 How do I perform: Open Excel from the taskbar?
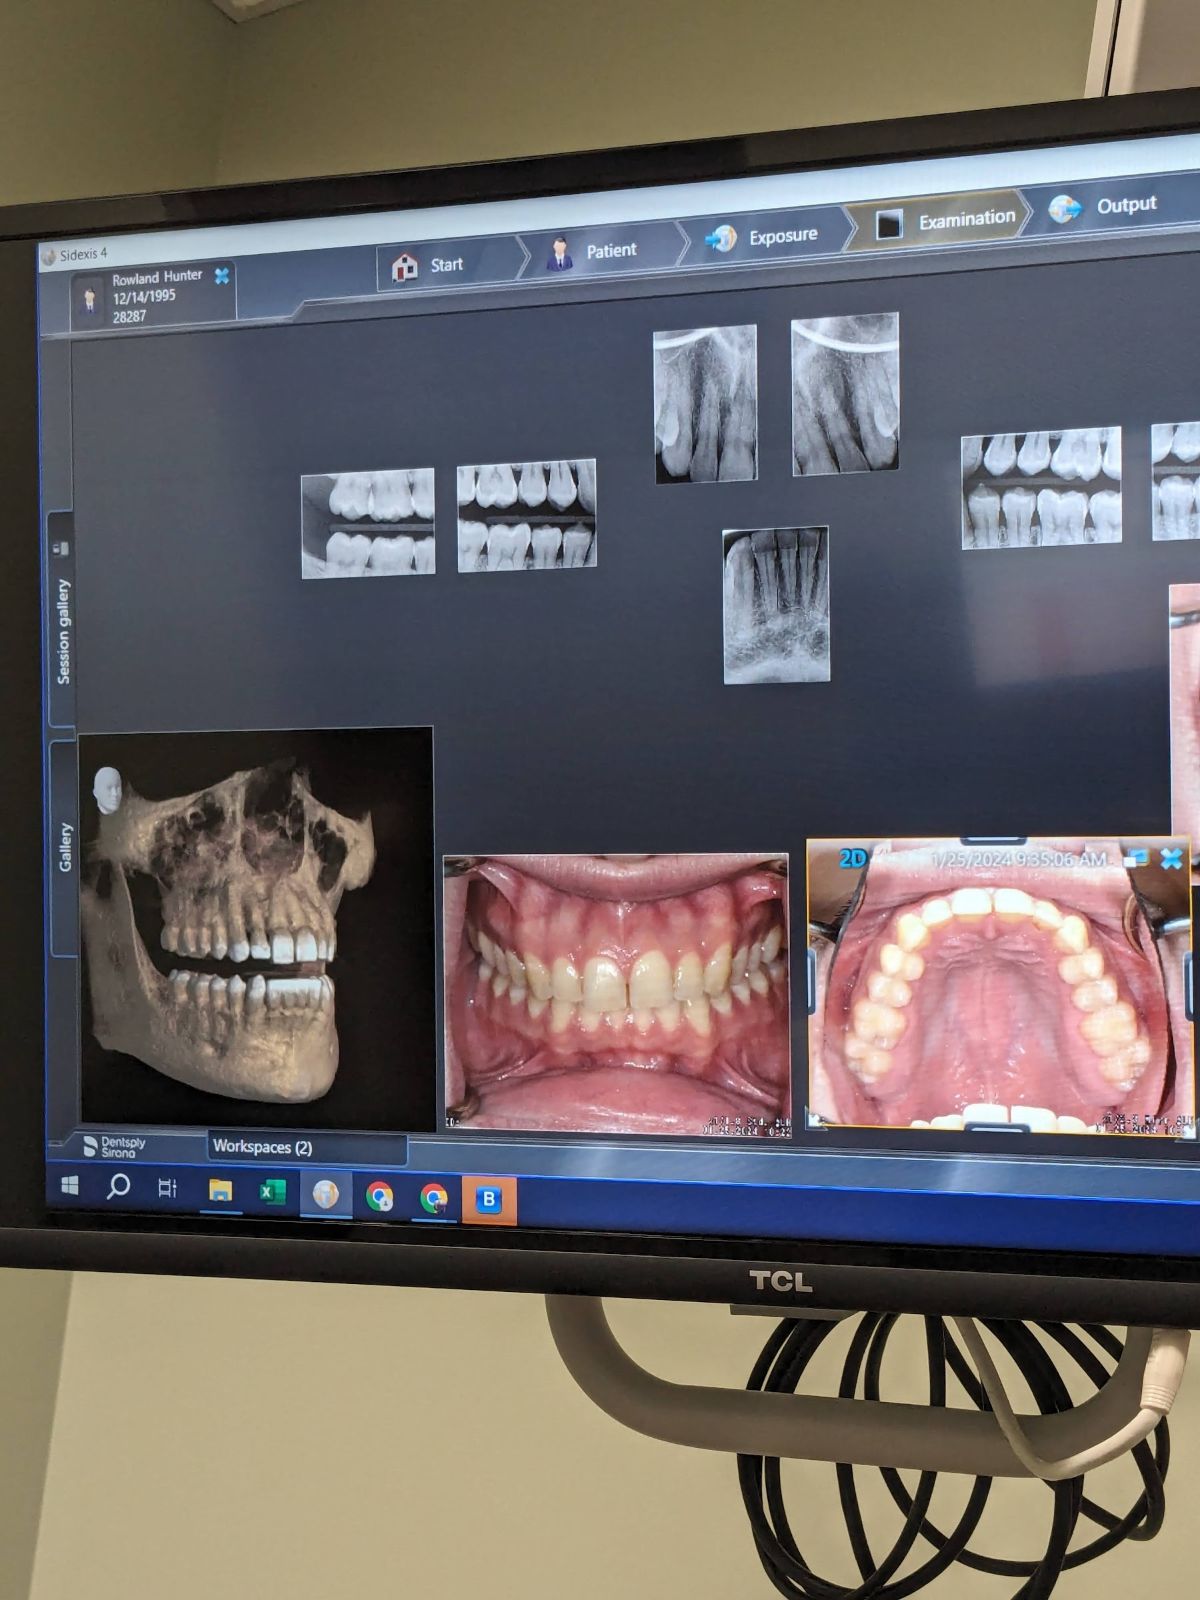coord(272,1192)
